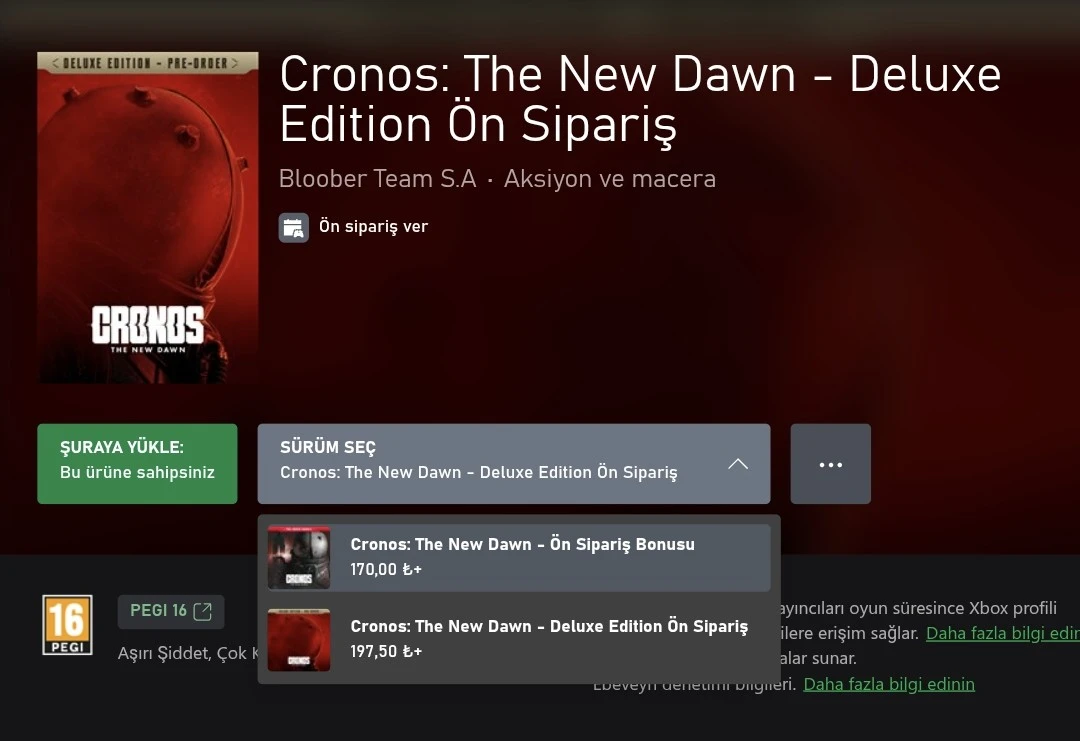Open the Daha fazla bilgi edinin parental controls link
Image resolution: width=1080 pixels, height=741 pixels.
(x=889, y=684)
